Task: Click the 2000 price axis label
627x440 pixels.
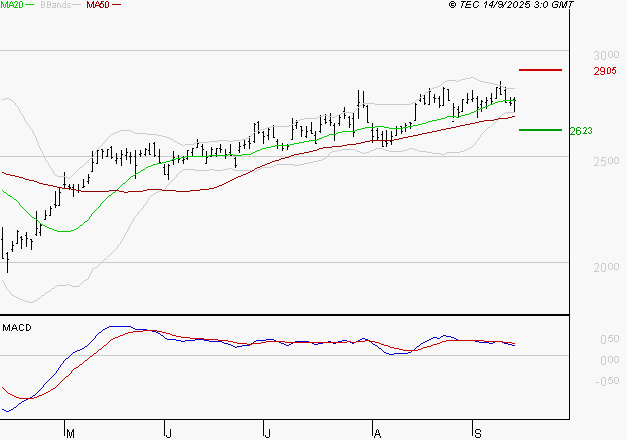Action: [606, 267]
